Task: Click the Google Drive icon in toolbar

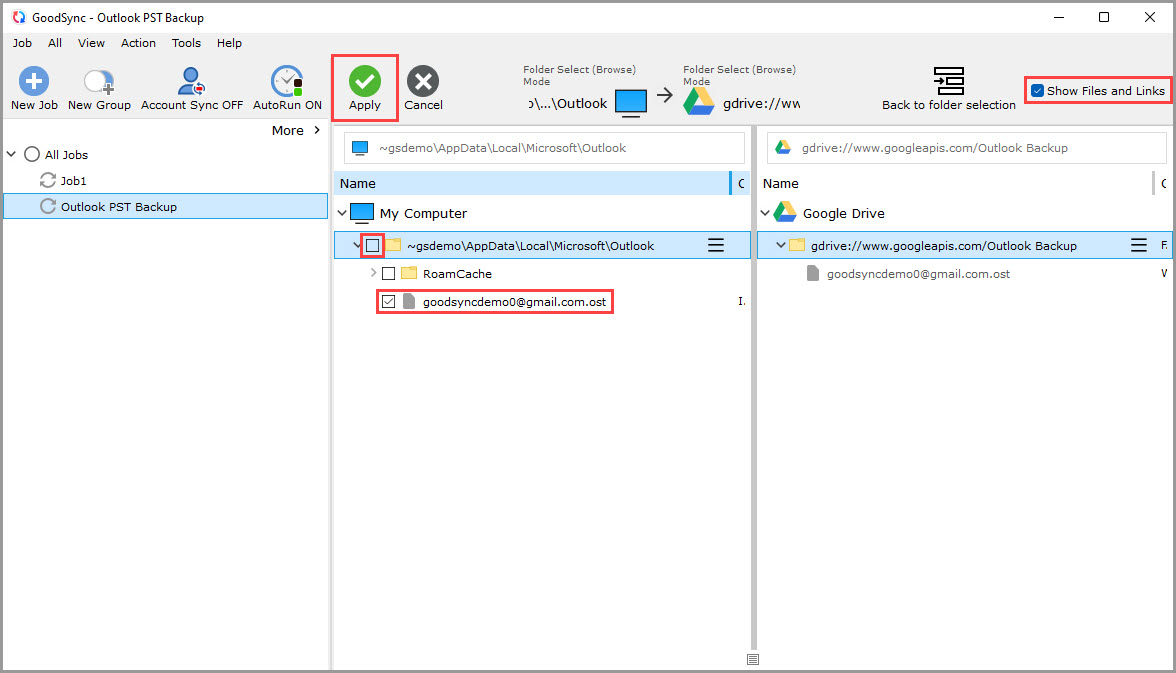Action: click(699, 101)
